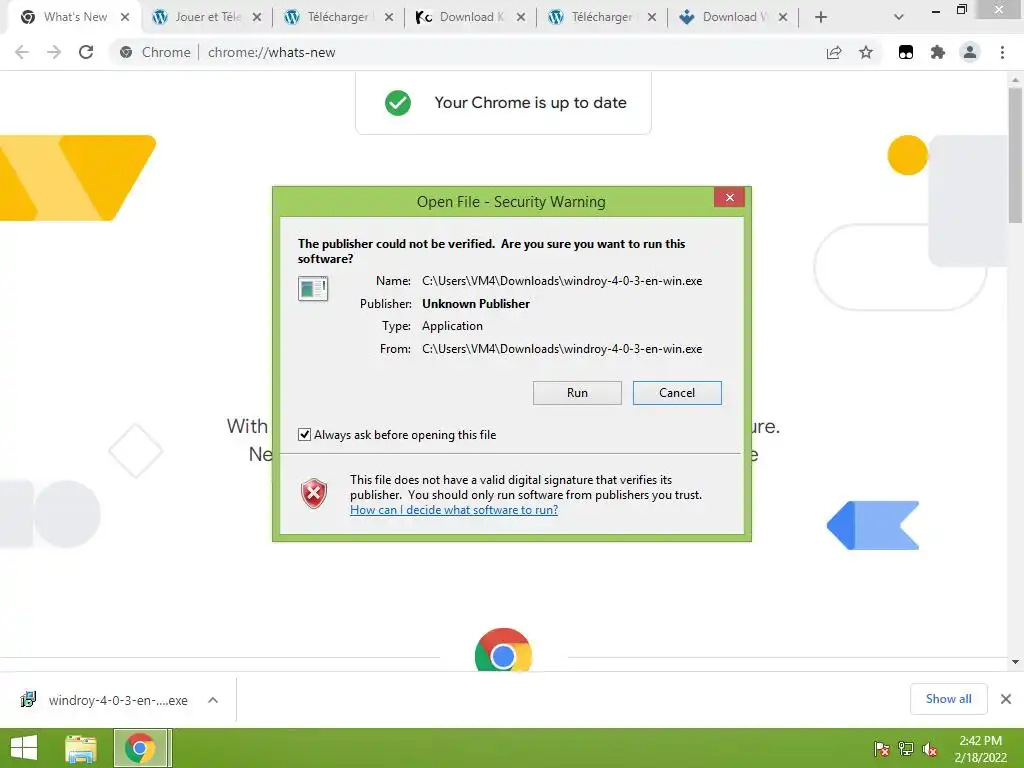Image resolution: width=1024 pixels, height=768 pixels.
Task: Go back with the browser back arrow
Action: [x=22, y=52]
